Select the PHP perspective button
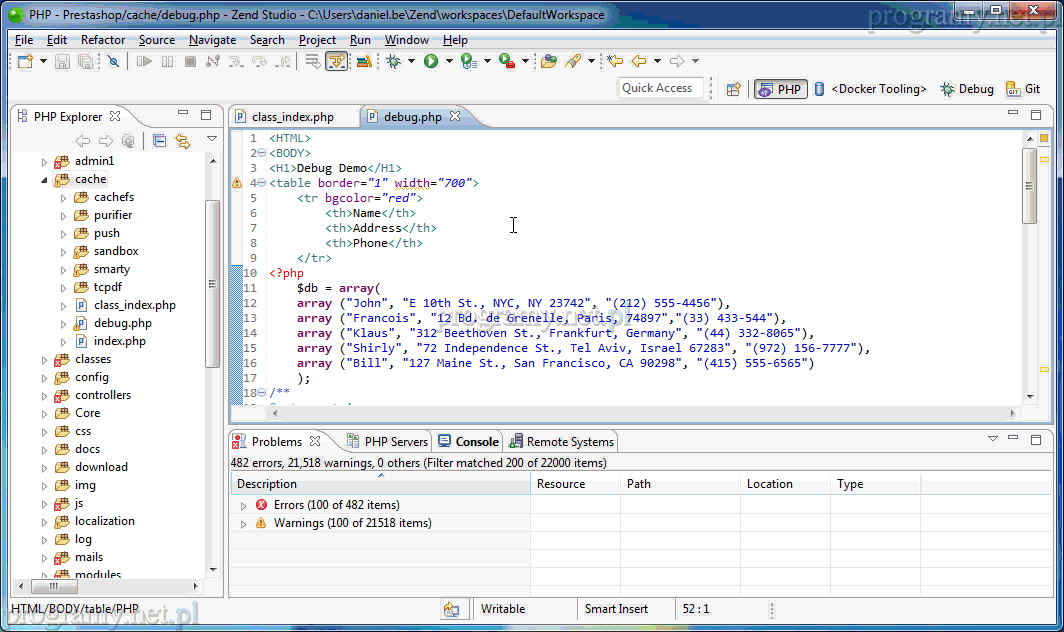 pyautogui.click(x=780, y=89)
